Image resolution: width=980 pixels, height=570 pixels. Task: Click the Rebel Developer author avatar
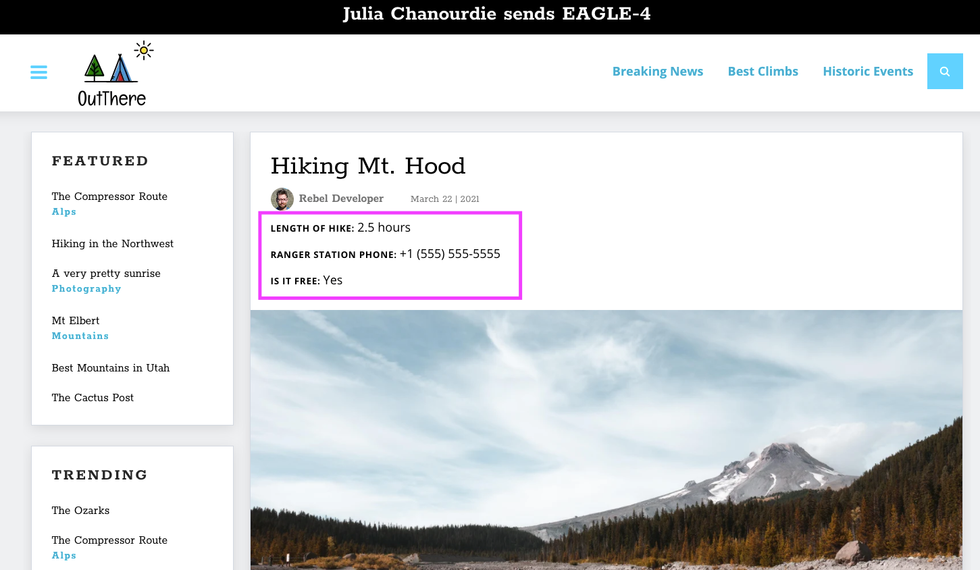point(282,199)
